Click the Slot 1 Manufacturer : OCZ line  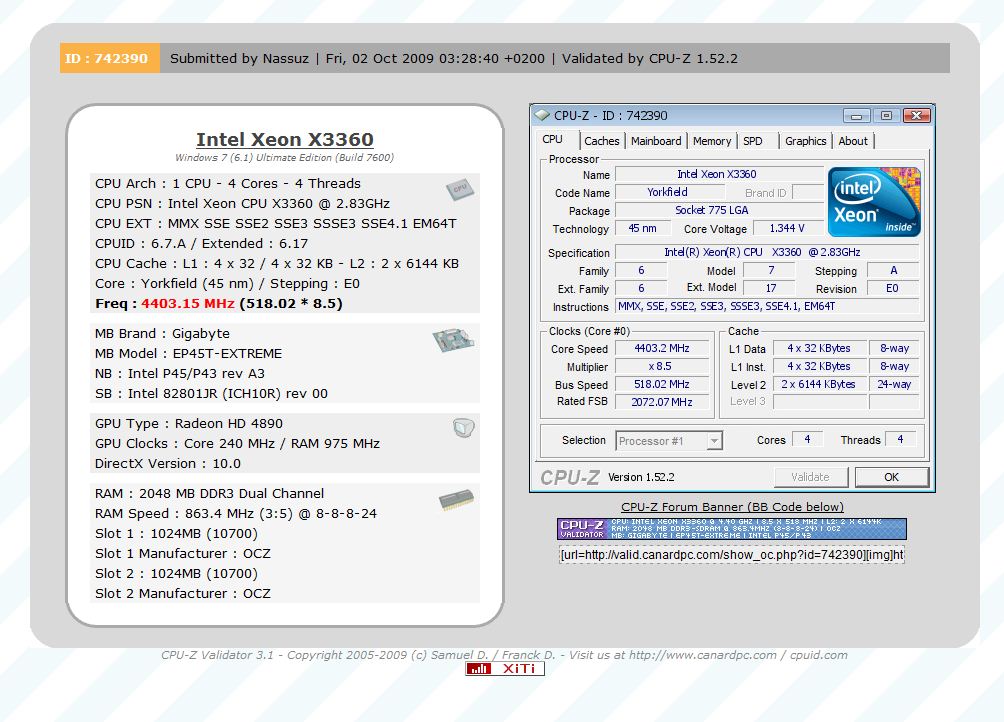point(182,554)
